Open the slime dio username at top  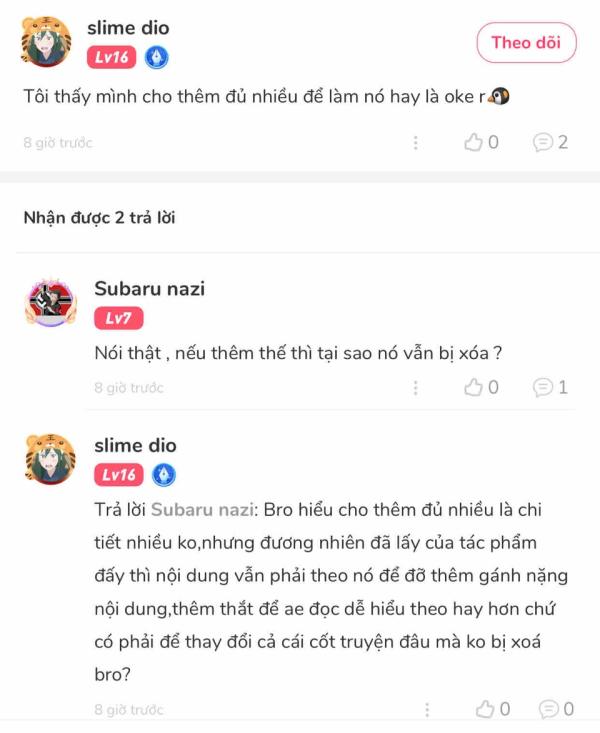[x=128, y=28]
